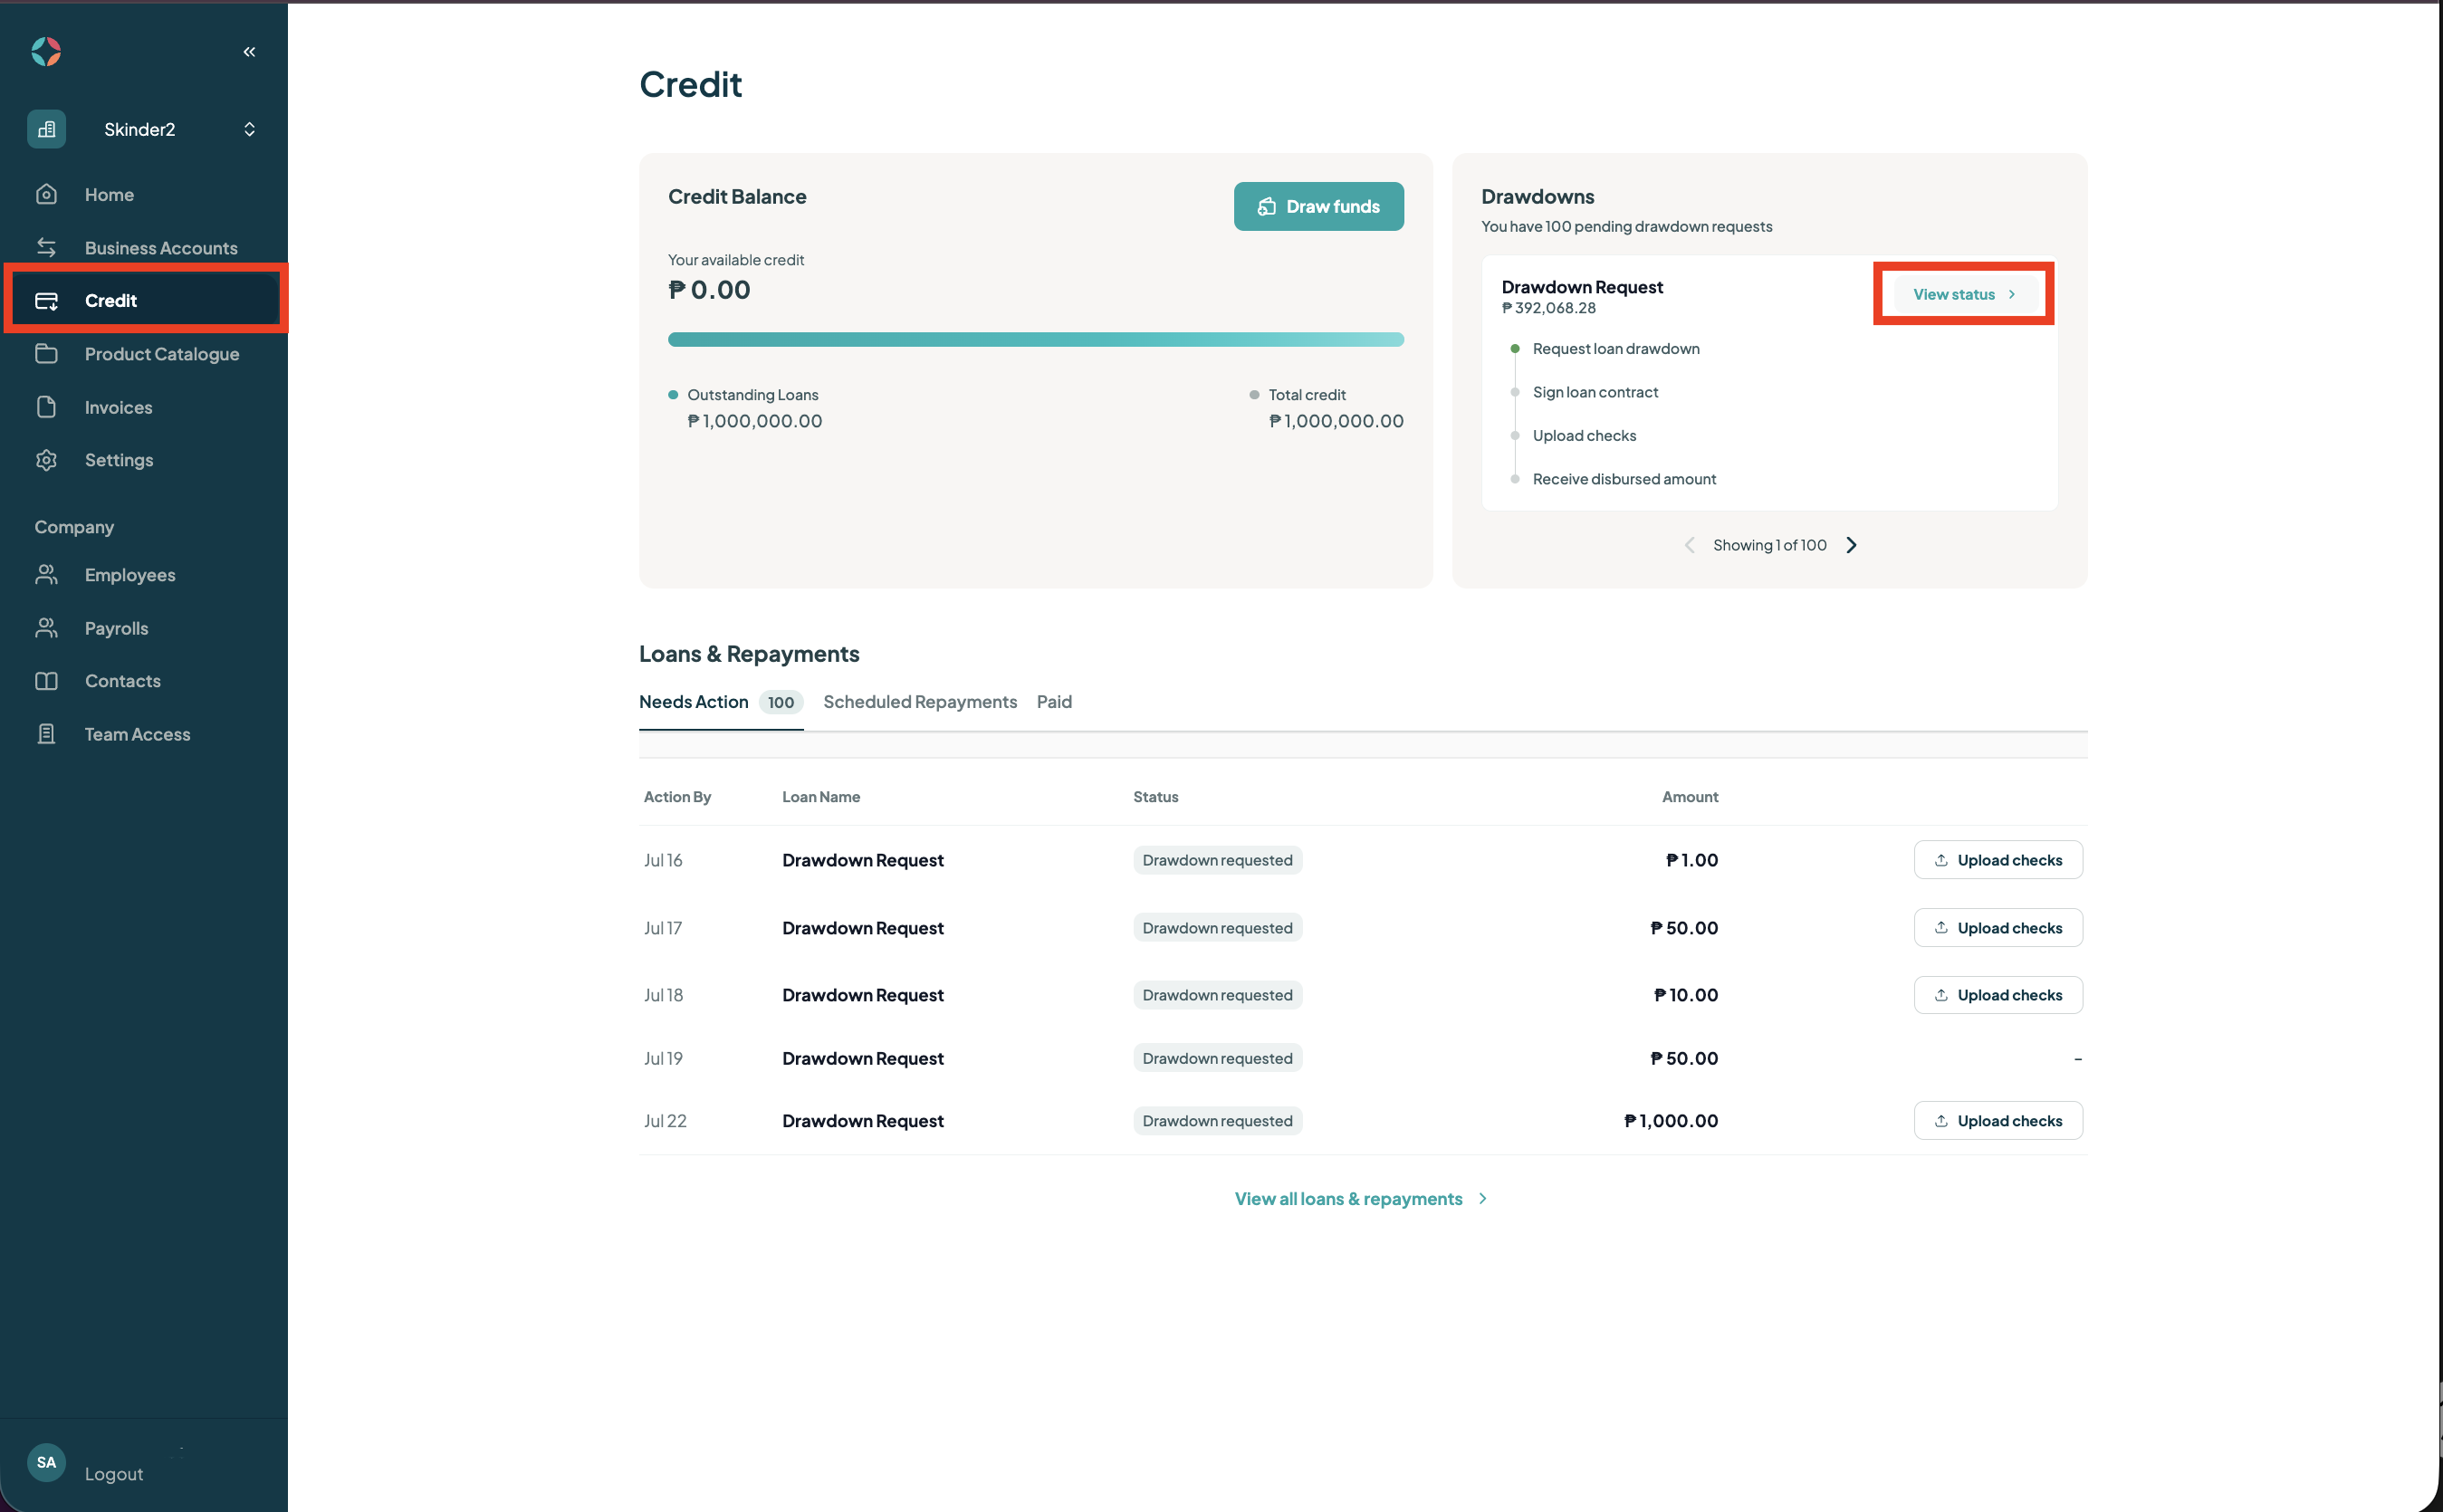Click the Upload checks step in Drawdowns card
The width and height of the screenshot is (2443, 1512).
click(x=1584, y=435)
